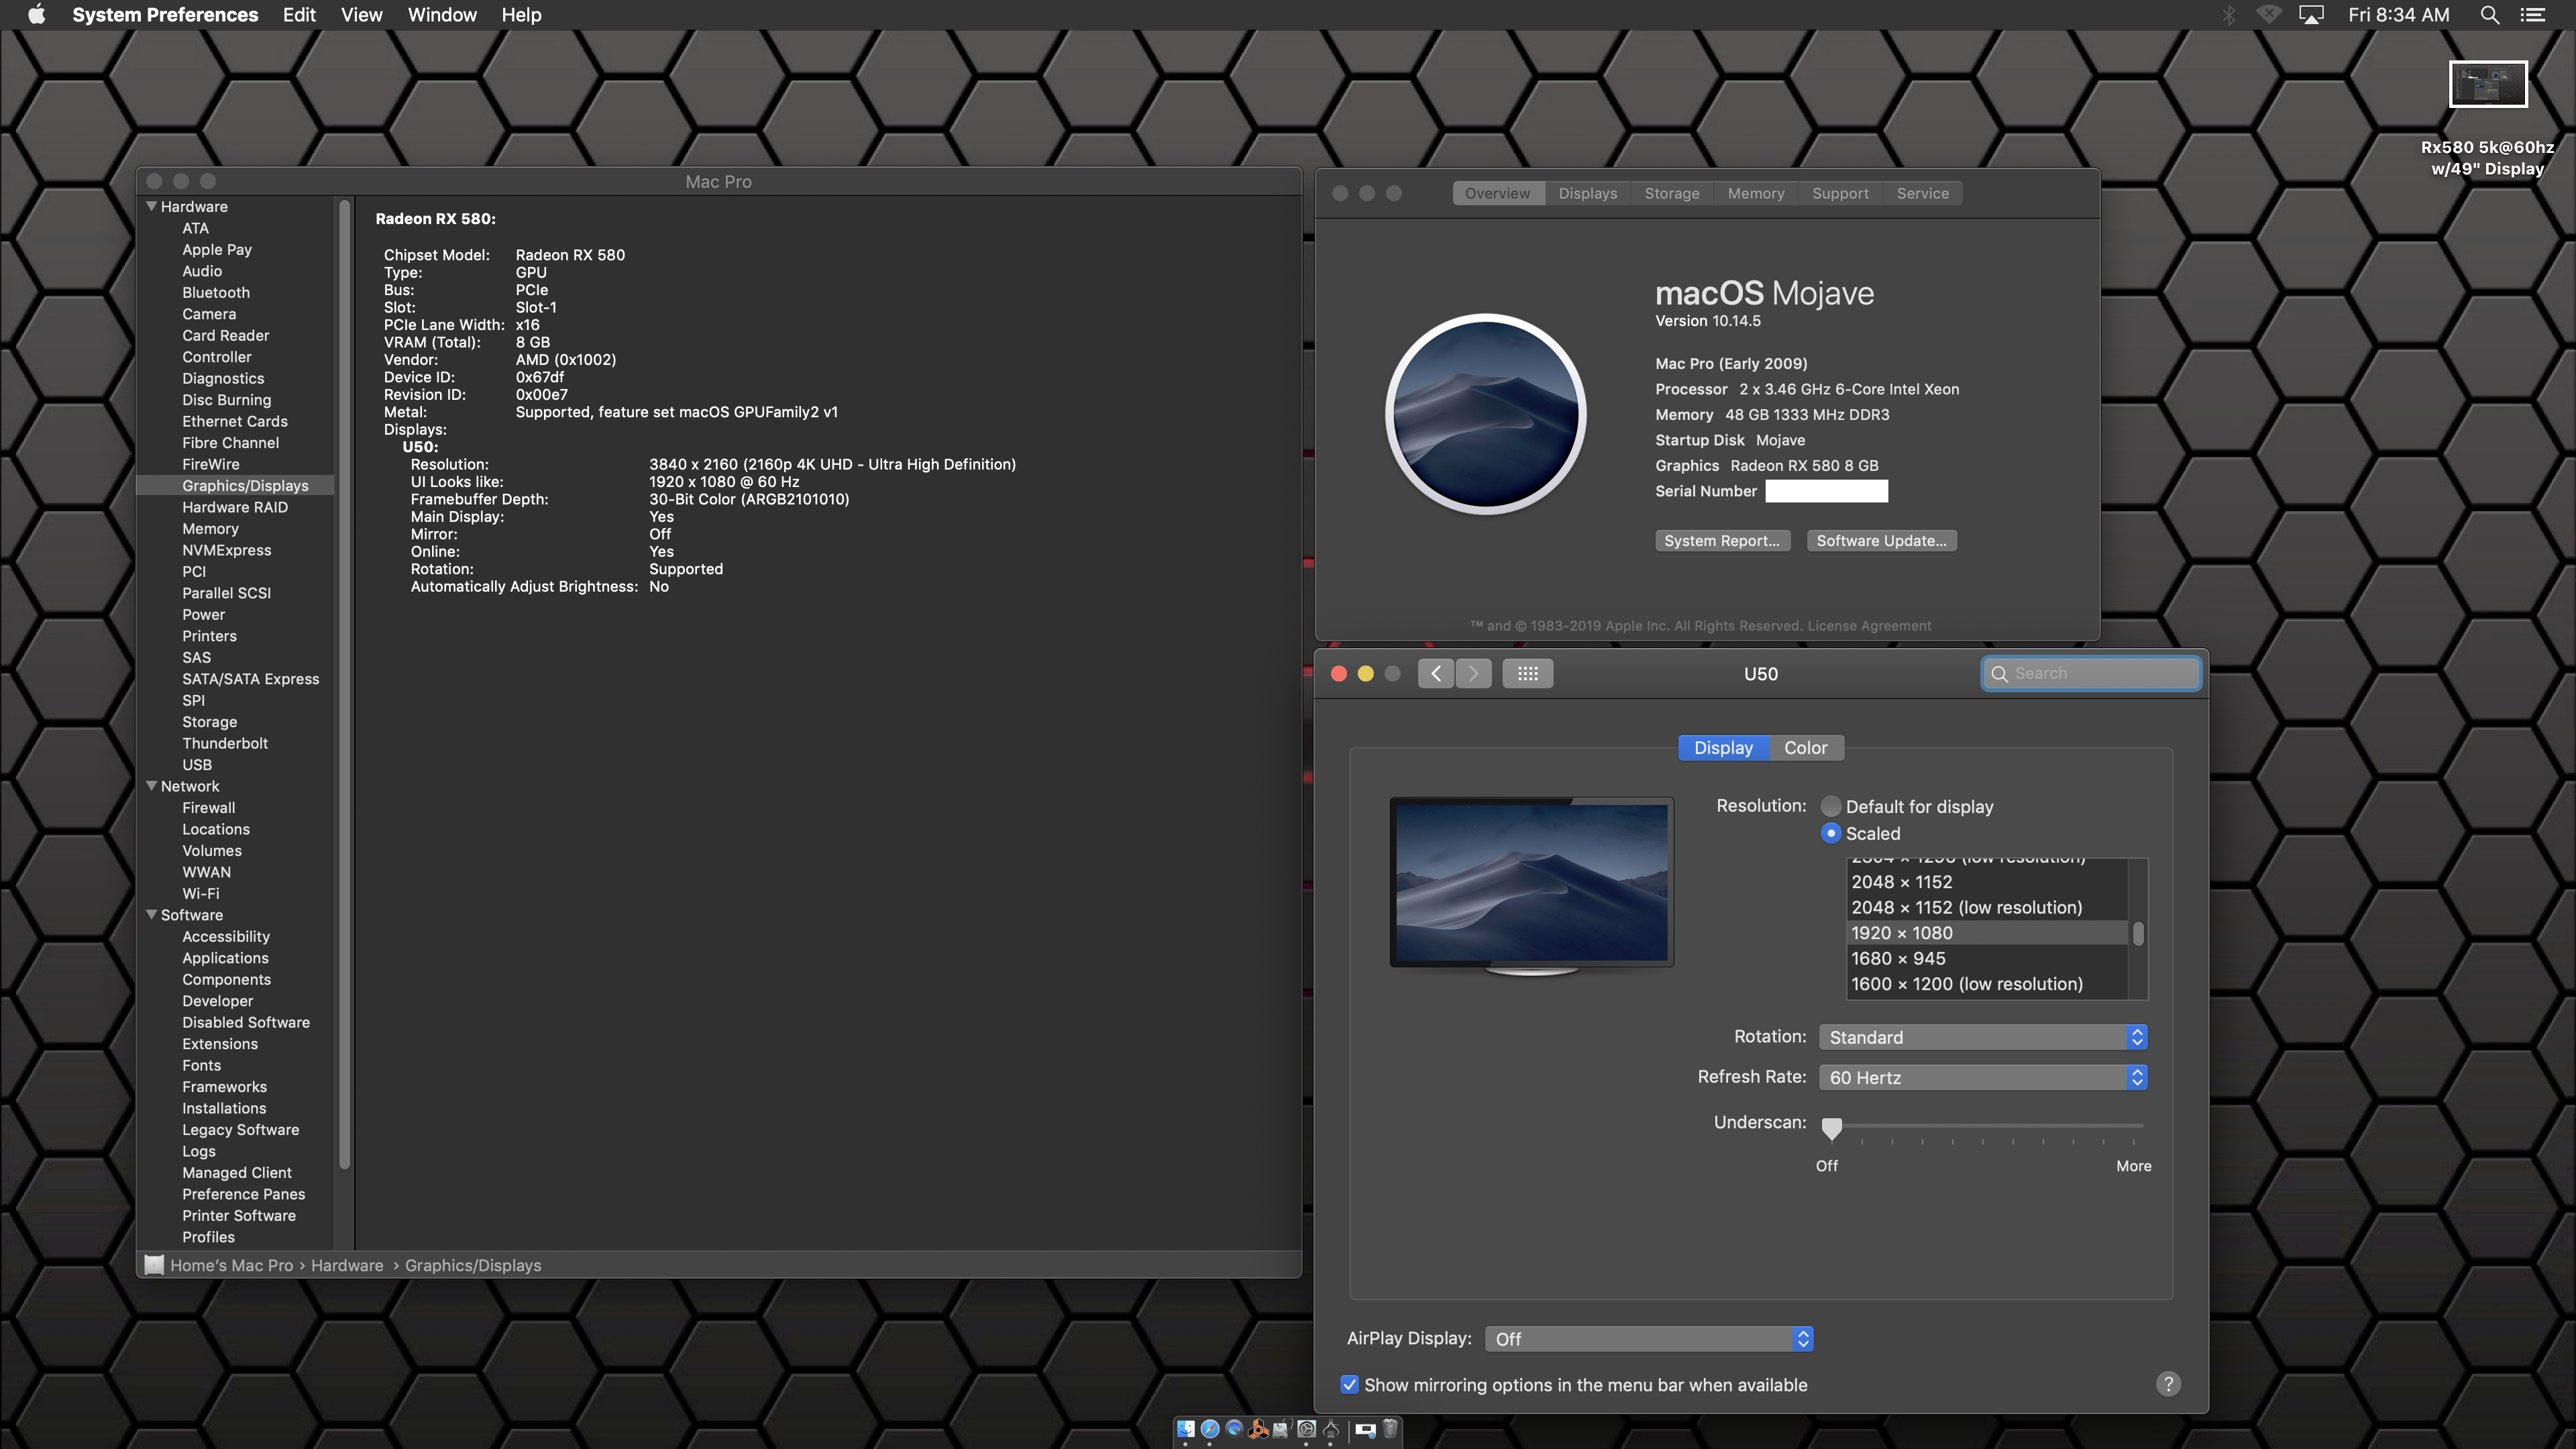Adjust the Underscan slider handle
This screenshot has width=2576, height=1449.
[1831, 1129]
